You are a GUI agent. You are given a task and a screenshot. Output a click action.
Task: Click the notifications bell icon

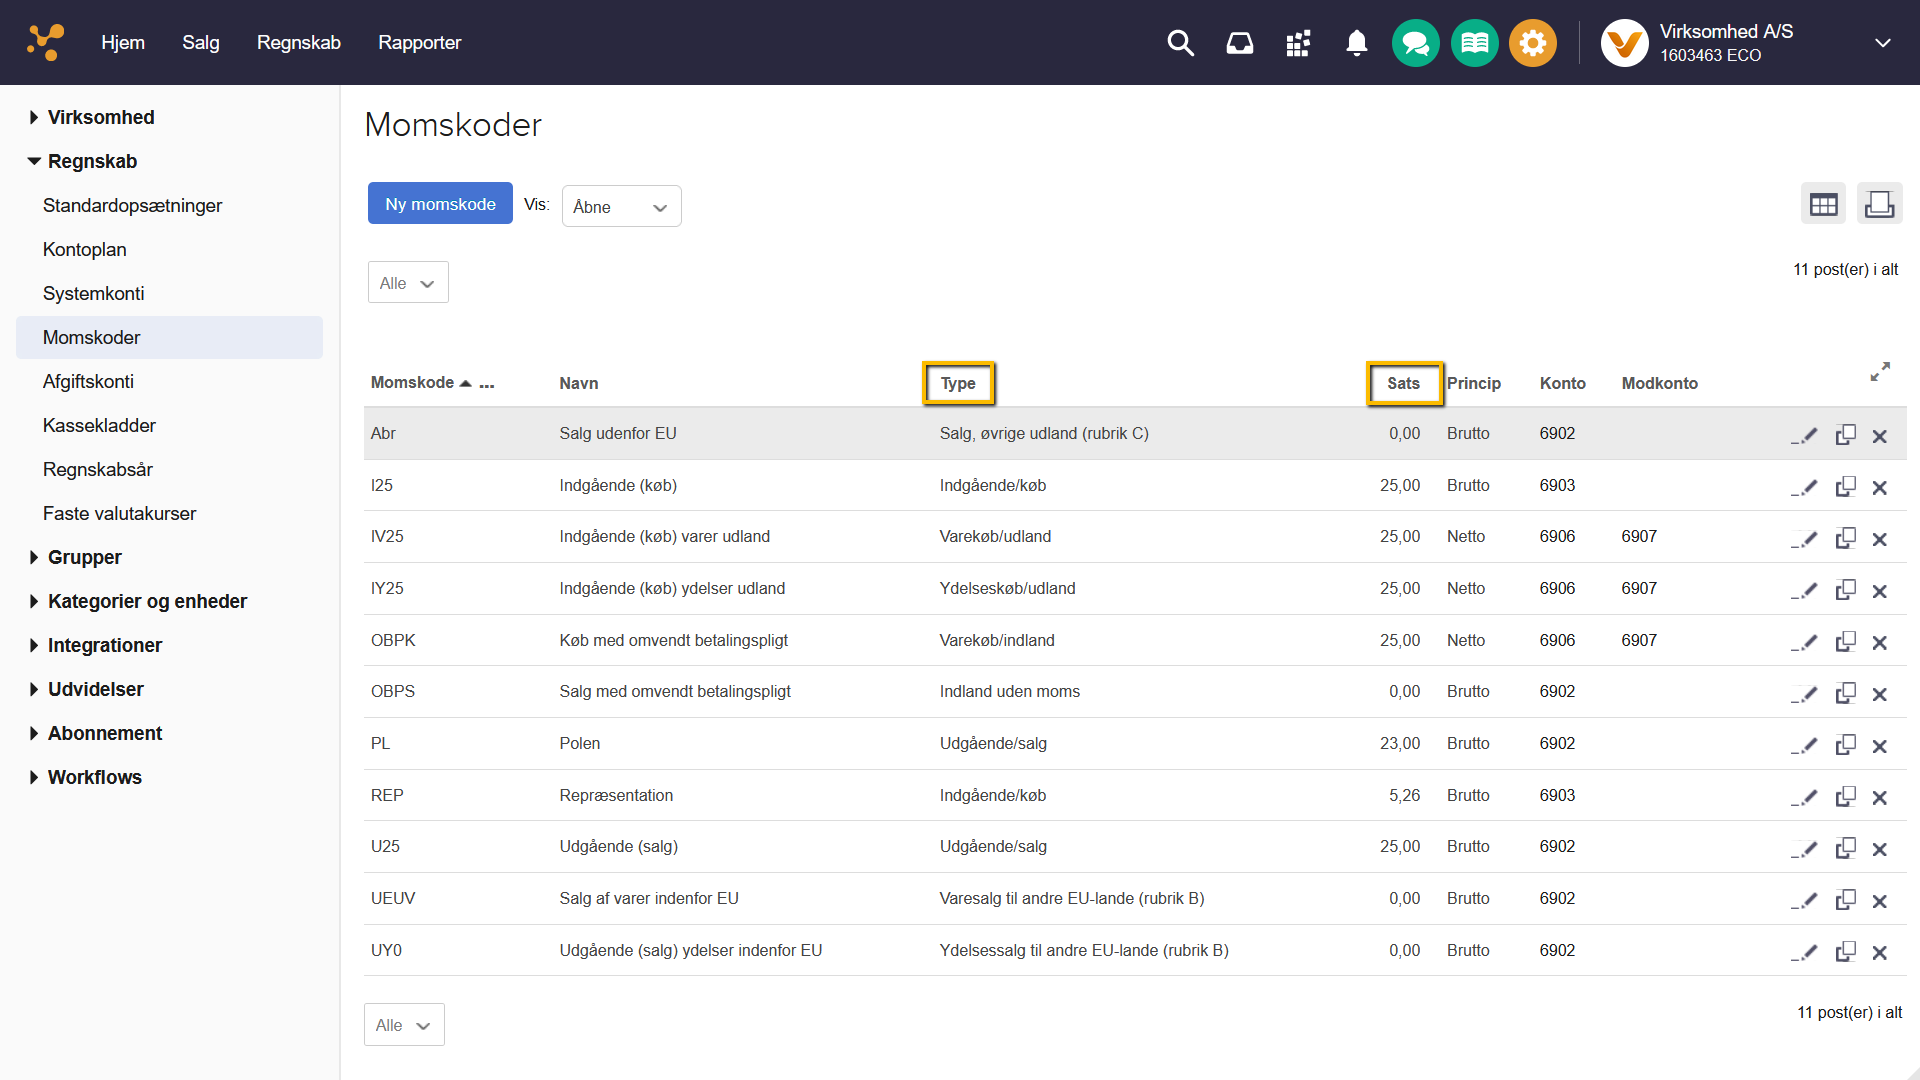tap(1356, 43)
